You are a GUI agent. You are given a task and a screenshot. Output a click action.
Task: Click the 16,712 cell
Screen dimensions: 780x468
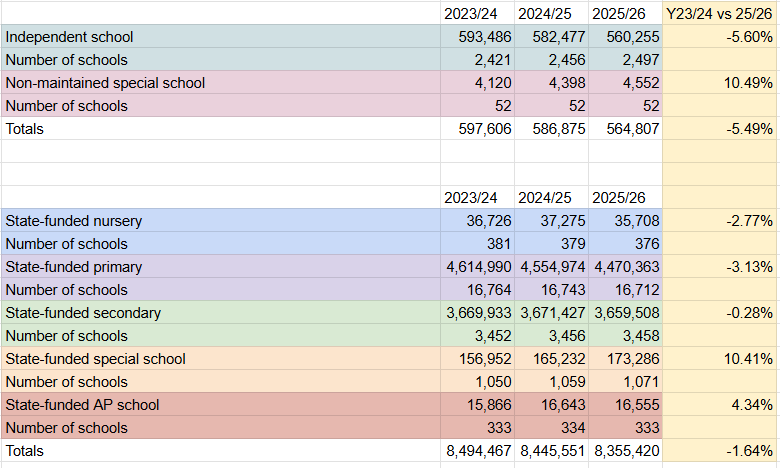pyautogui.click(x=625, y=289)
